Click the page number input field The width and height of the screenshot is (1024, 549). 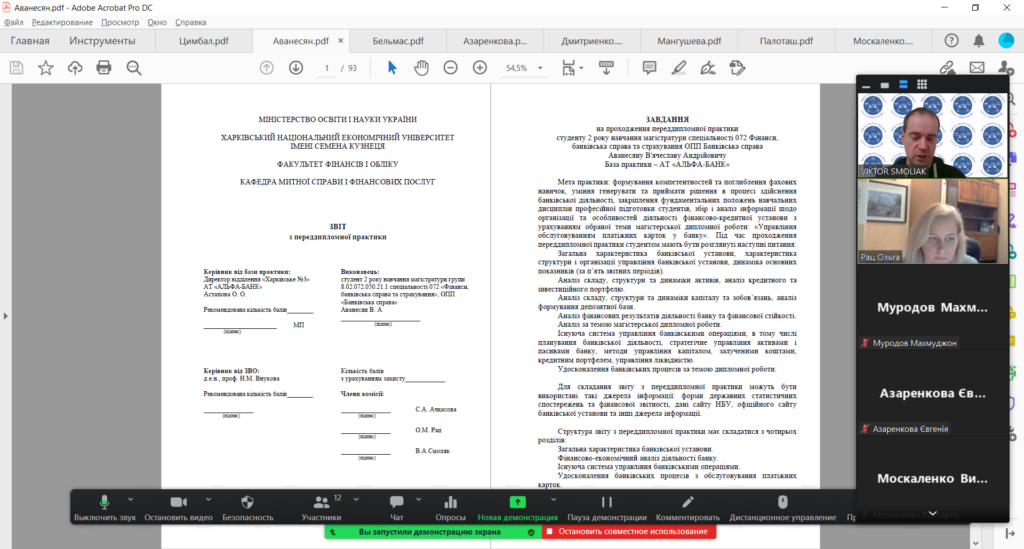click(x=327, y=68)
